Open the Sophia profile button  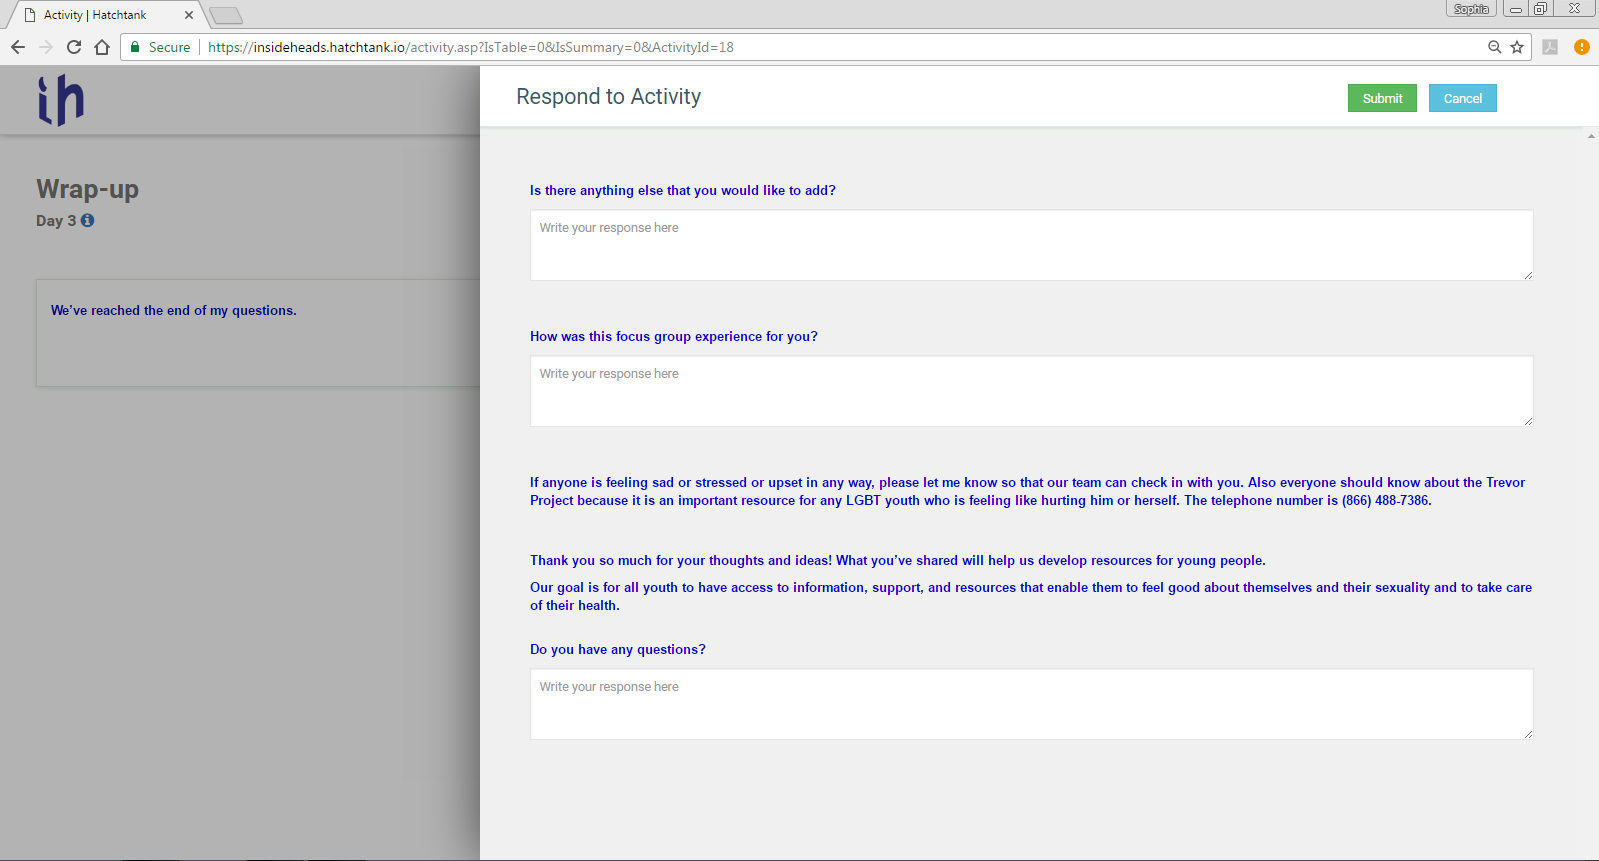click(1470, 9)
